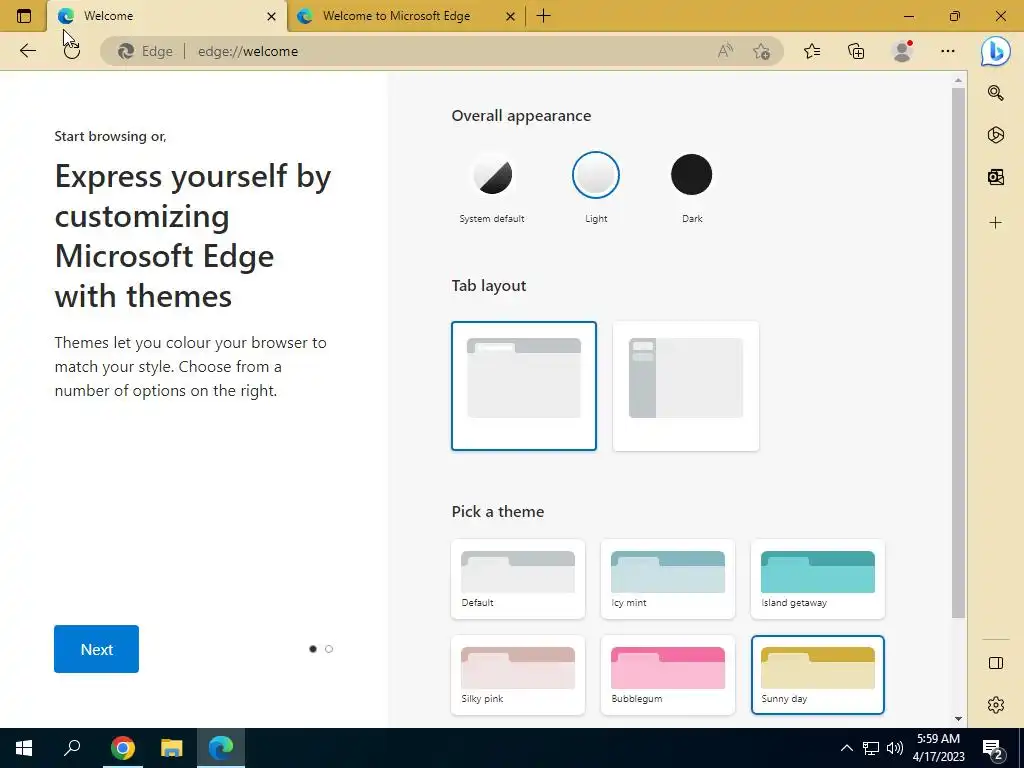
Task: Open taskbar Search magnifier
Action: click(72, 748)
